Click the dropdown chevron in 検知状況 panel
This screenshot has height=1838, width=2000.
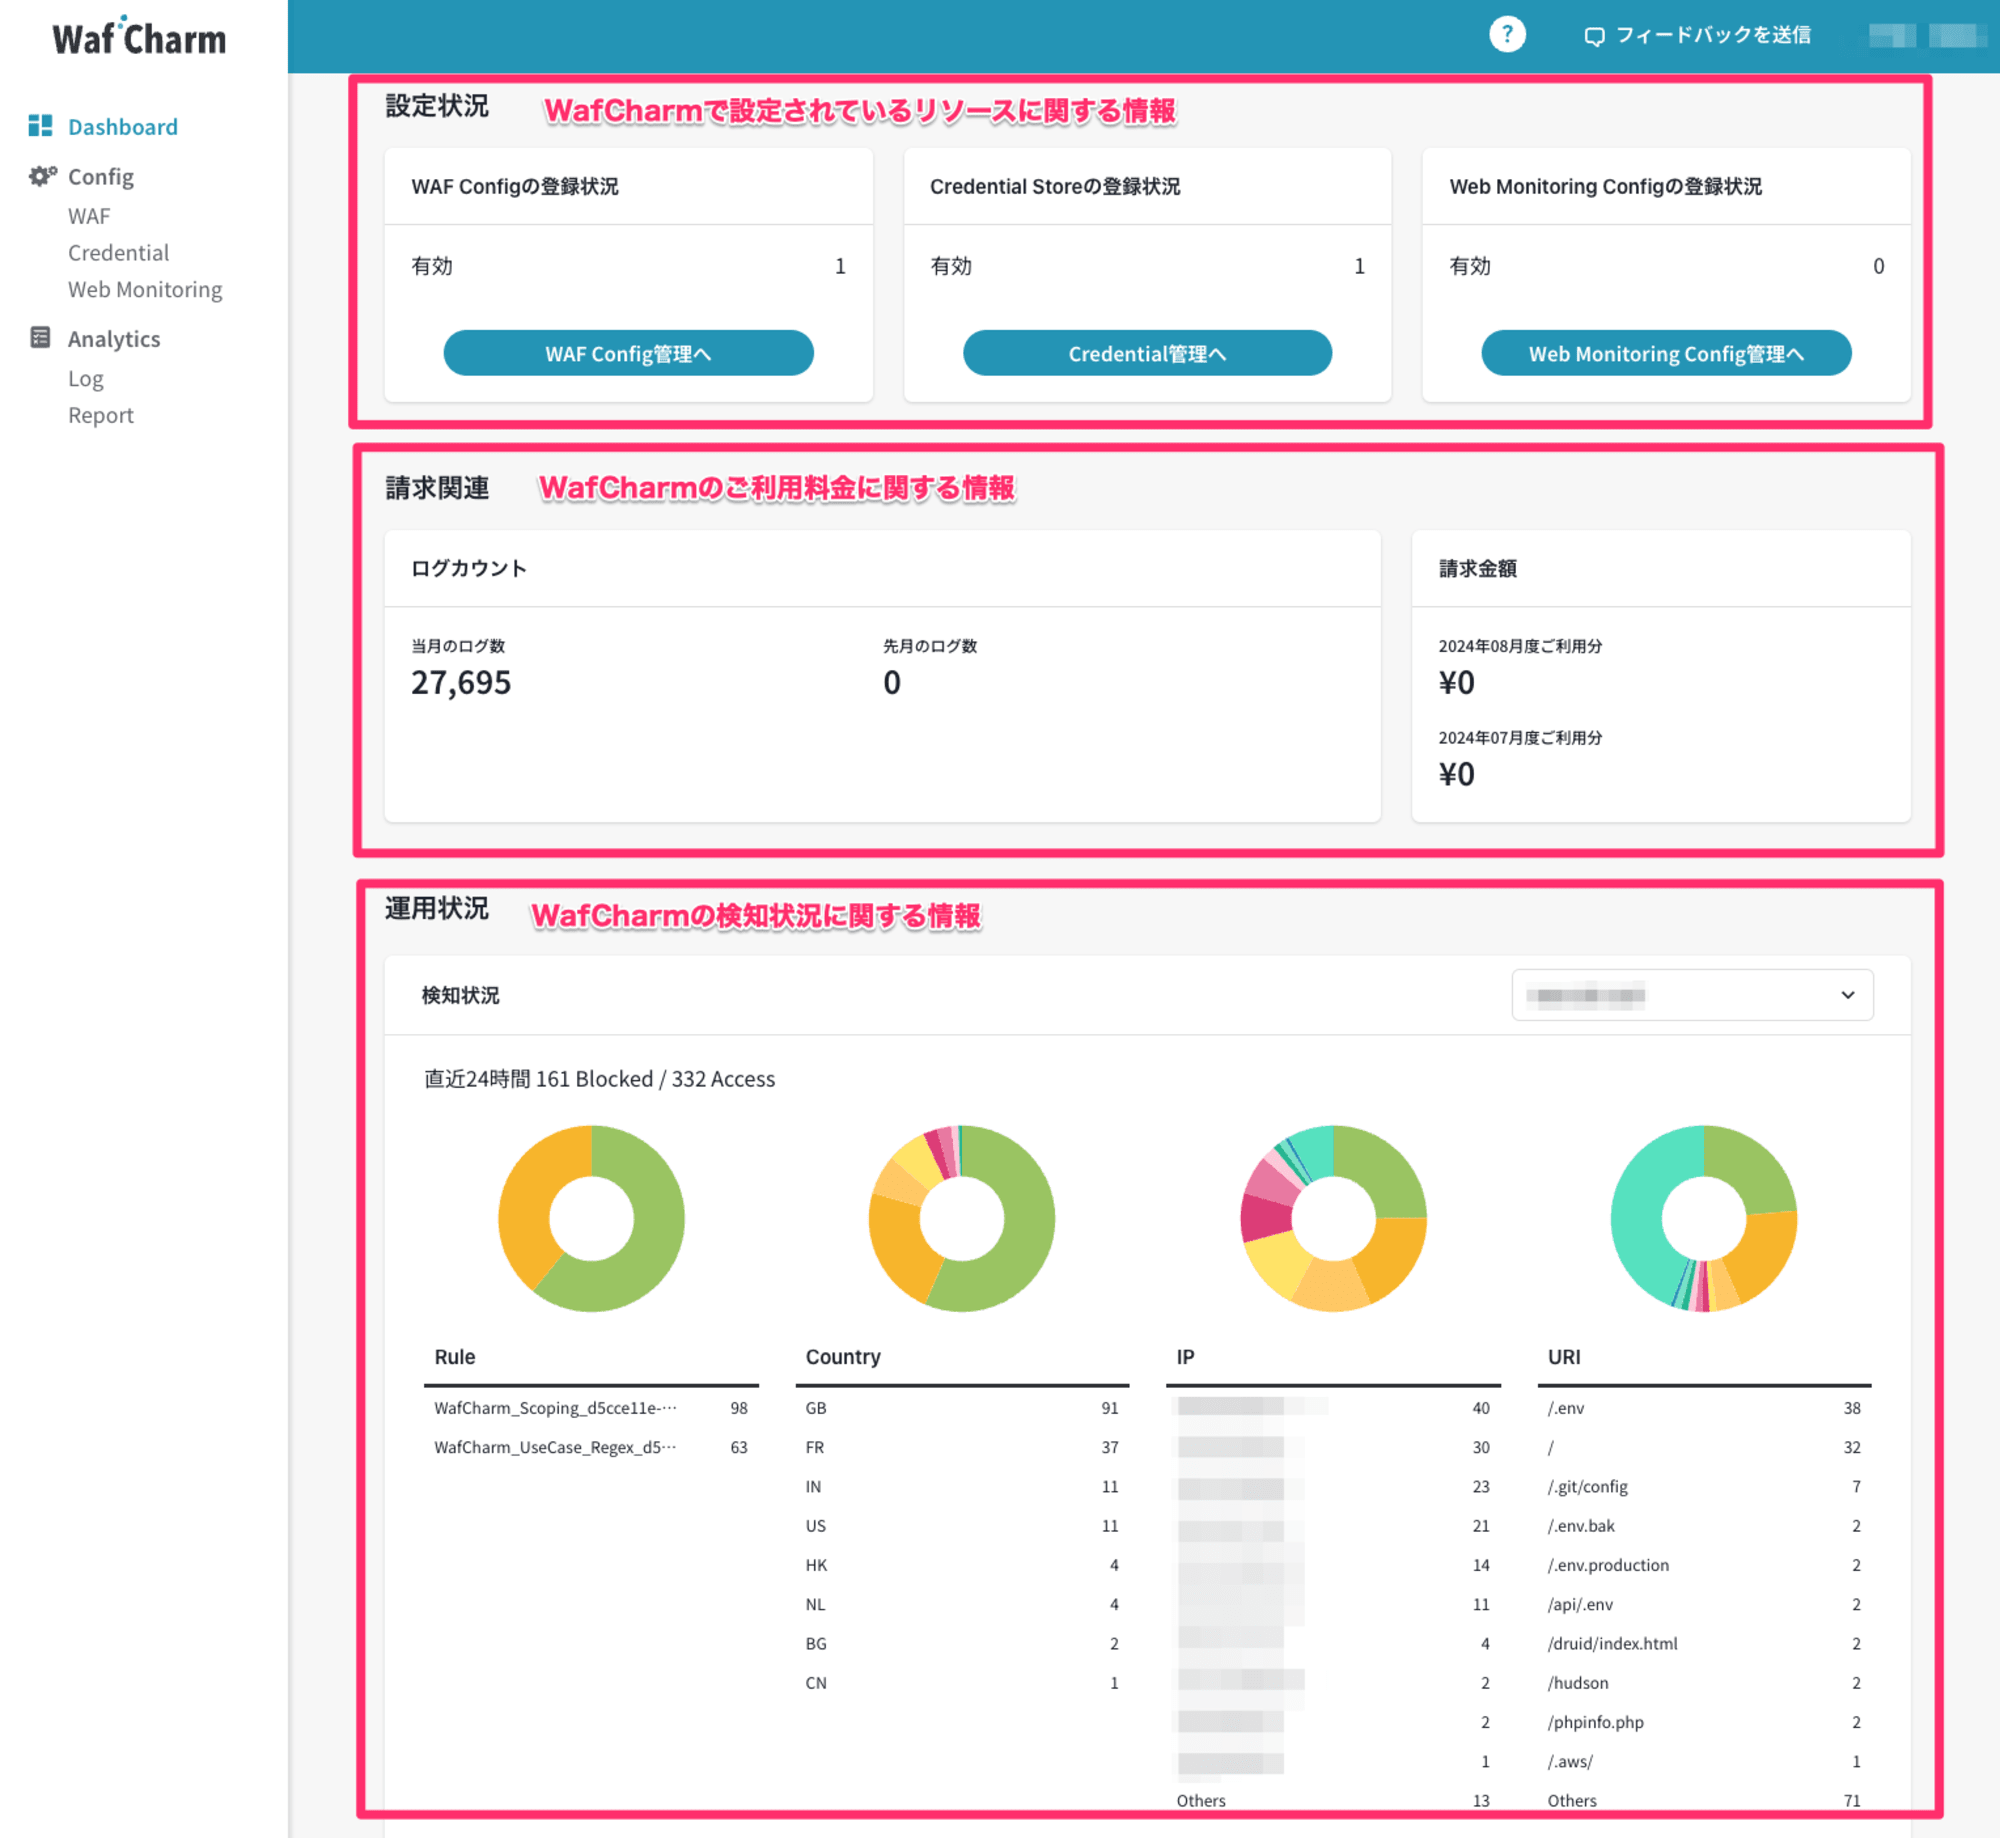click(1847, 995)
